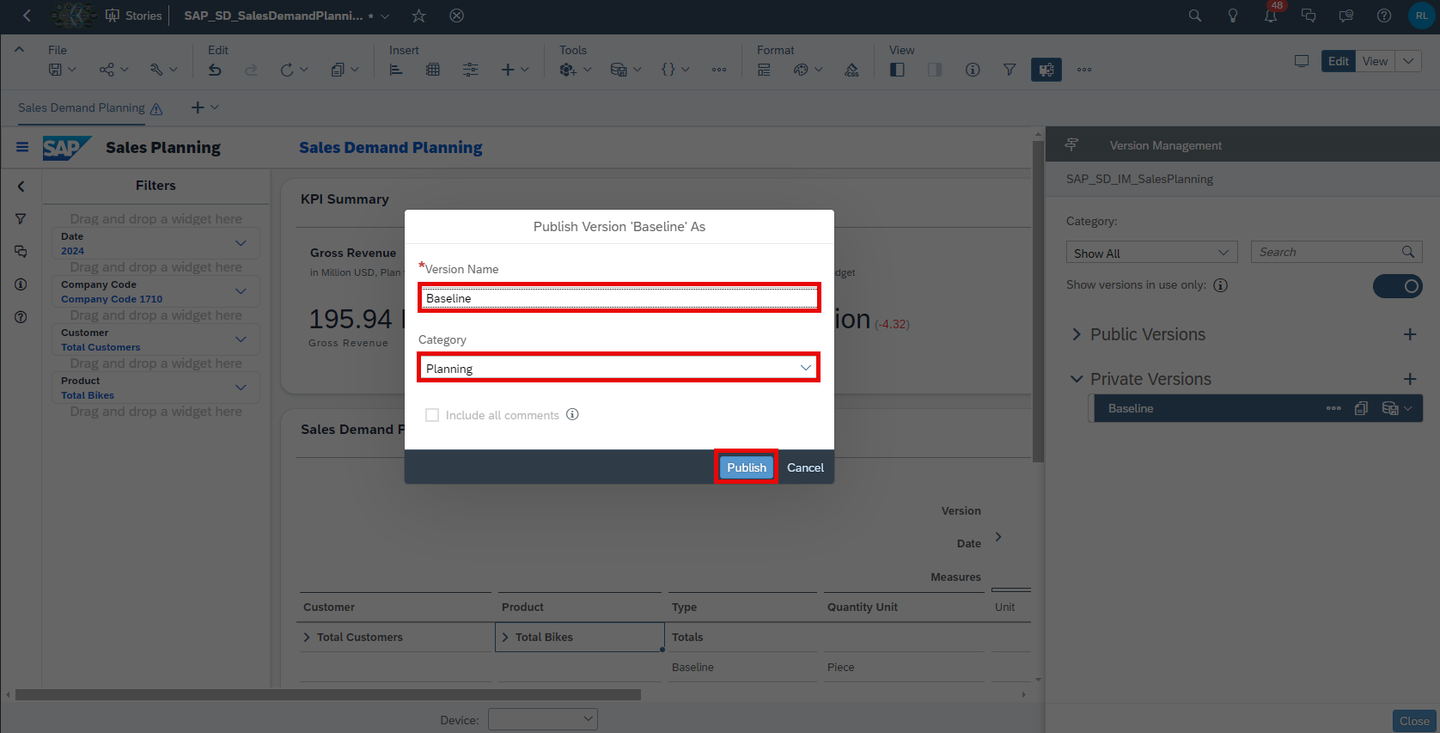The width and height of the screenshot is (1440, 733).
Task: Insert a table using the grid icon
Action: click(x=433, y=70)
